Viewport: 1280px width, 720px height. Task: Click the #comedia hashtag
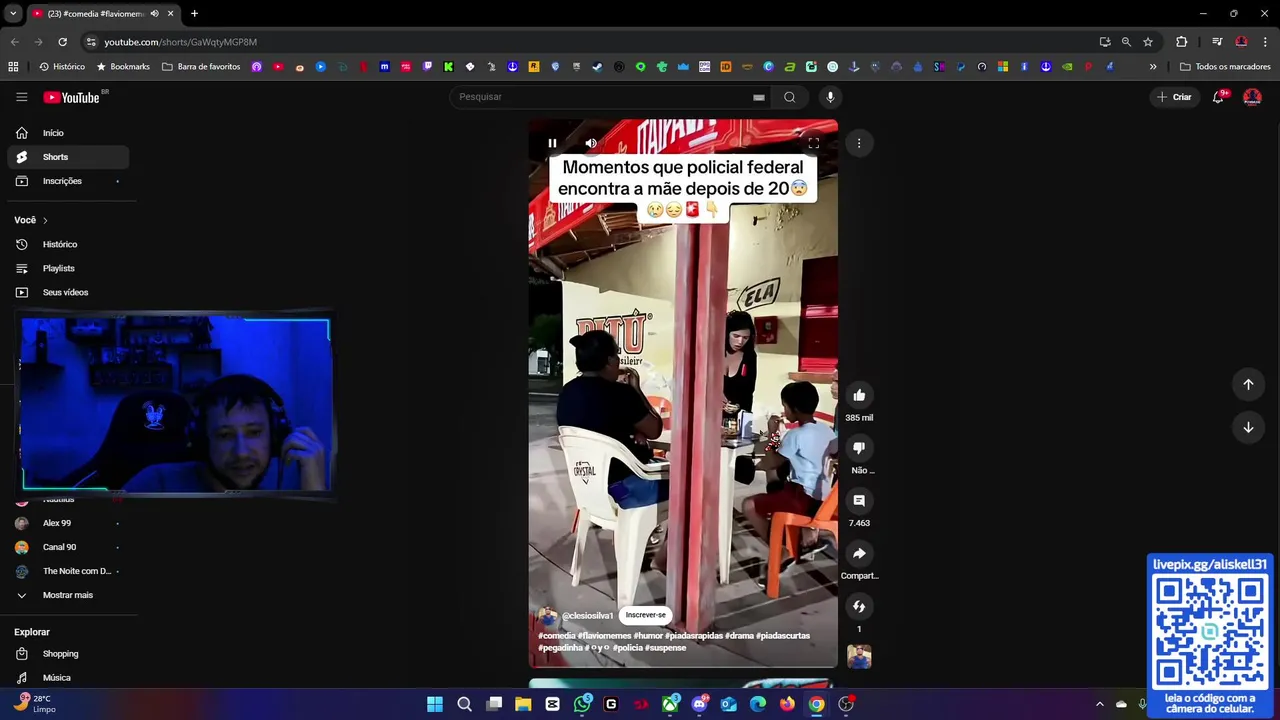pyautogui.click(x=557, y=636)
